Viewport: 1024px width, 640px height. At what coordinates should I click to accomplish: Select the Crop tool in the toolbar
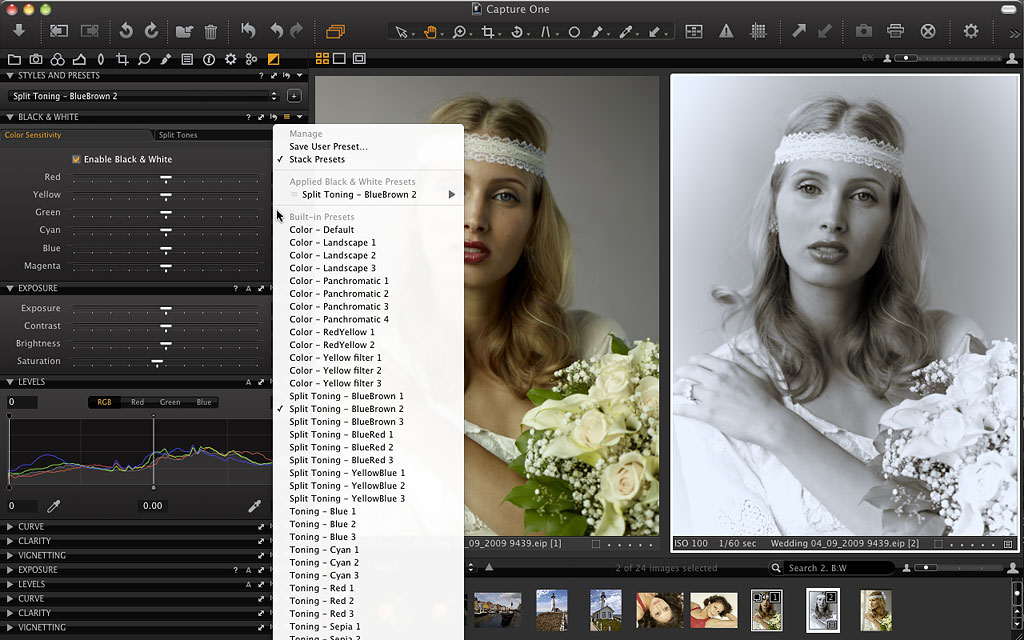(488, 32)
